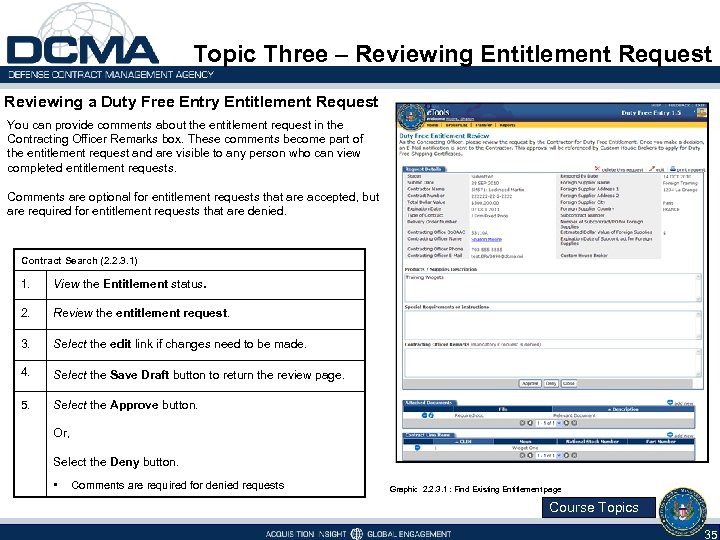The image size is (720, 540).
Task: Go to last page in Contract Line Items pager
Action: [574, 455]
